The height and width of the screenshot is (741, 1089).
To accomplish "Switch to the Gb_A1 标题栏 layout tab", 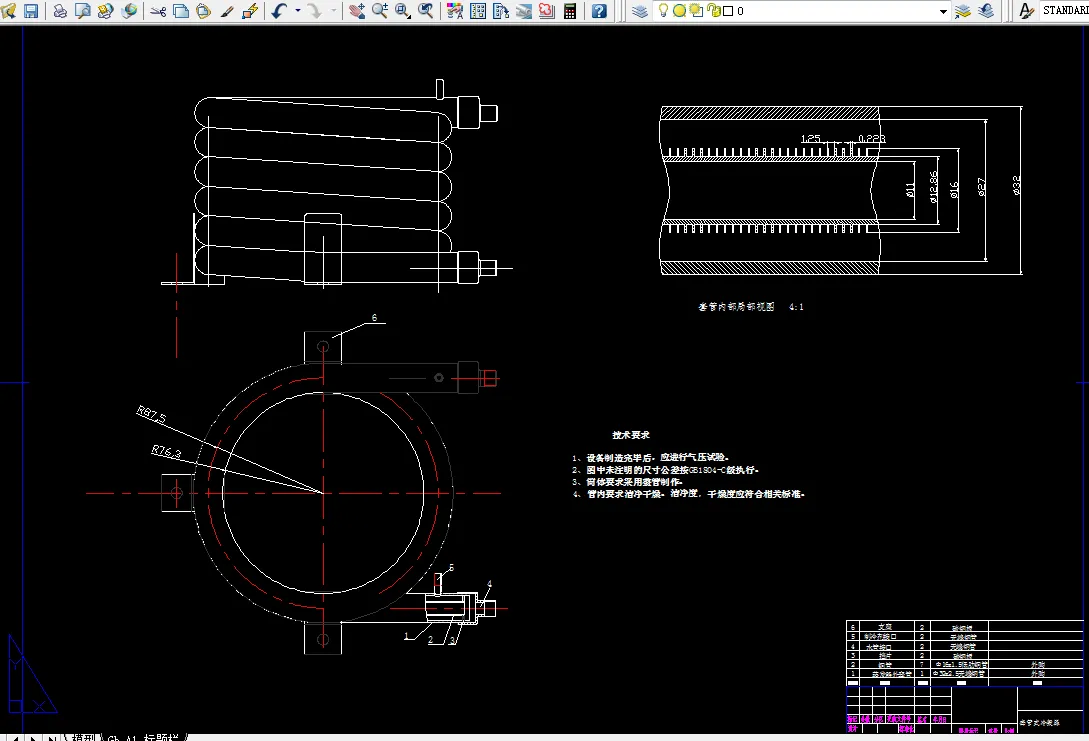I will point(145,736).
